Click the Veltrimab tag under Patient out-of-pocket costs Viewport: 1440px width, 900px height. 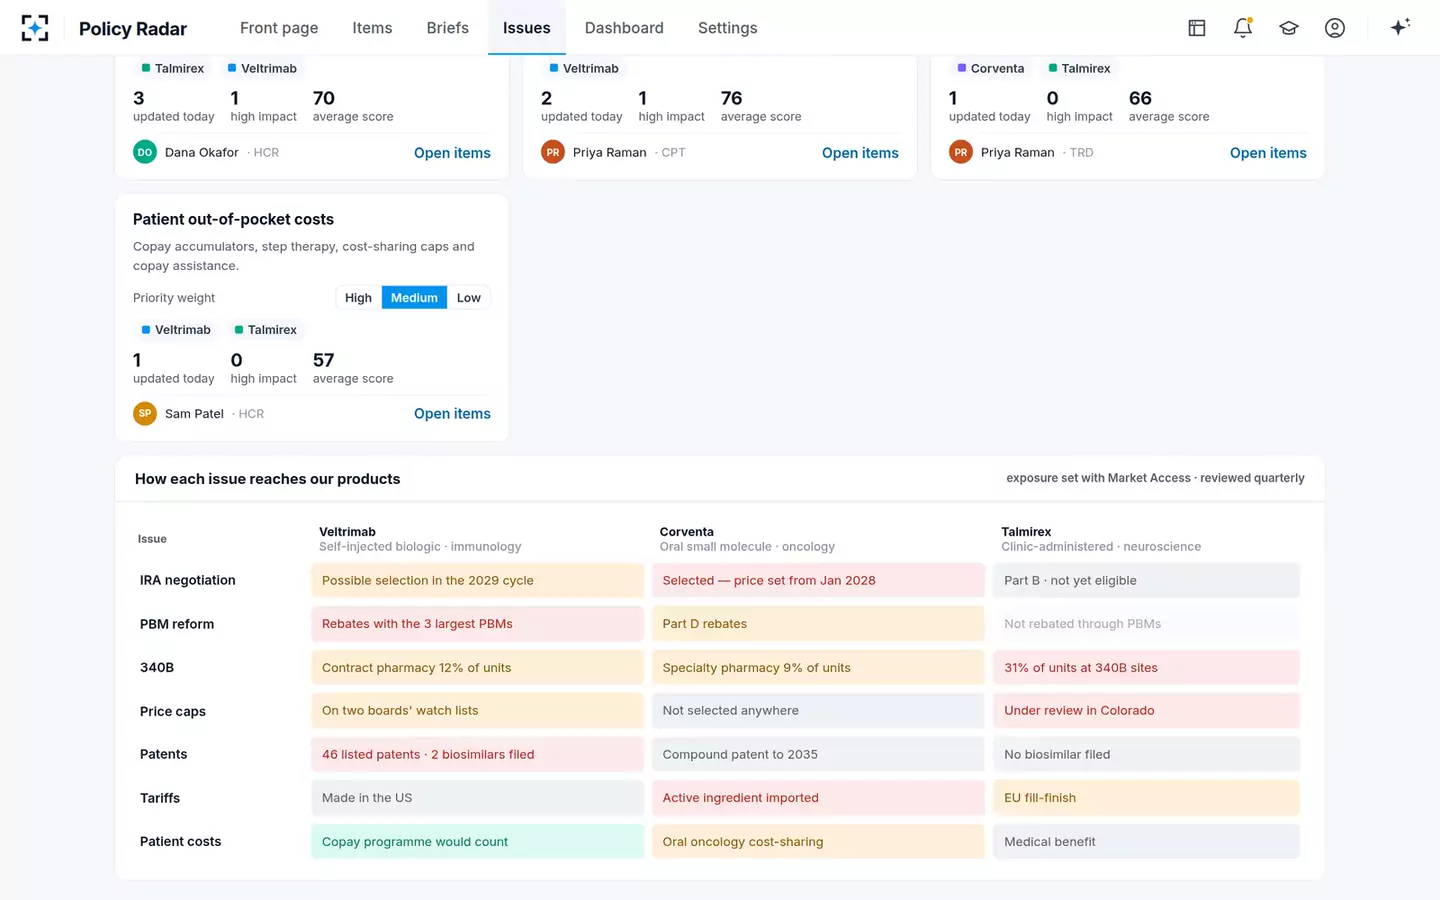(x=176, y=330)
